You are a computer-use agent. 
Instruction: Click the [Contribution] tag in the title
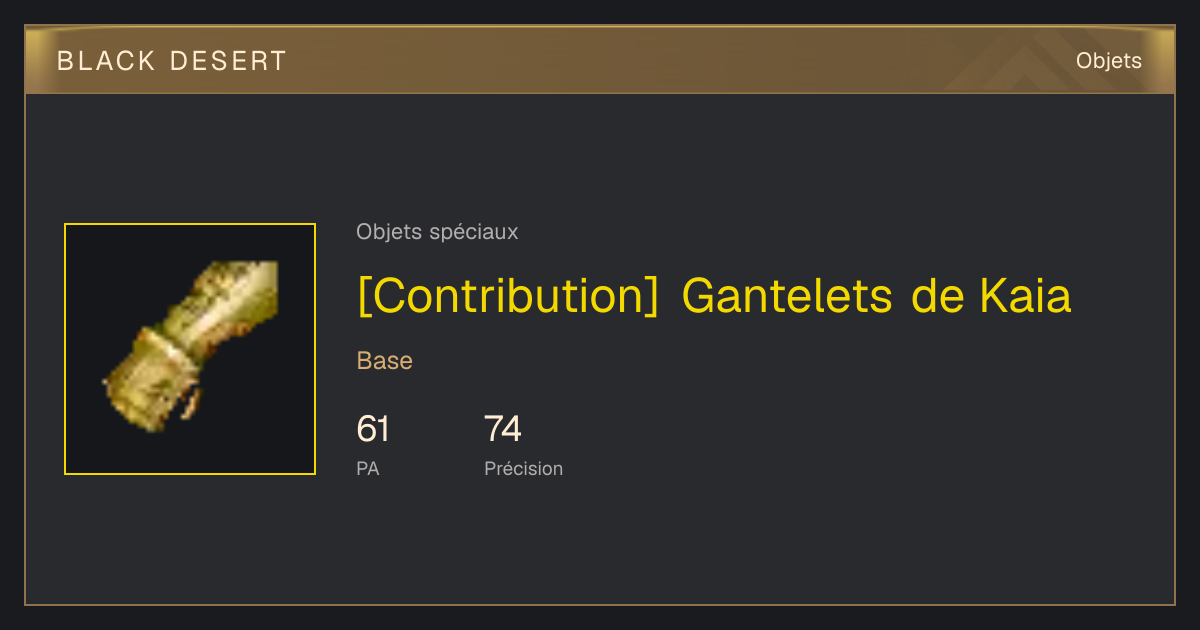[x=508, y=296]
